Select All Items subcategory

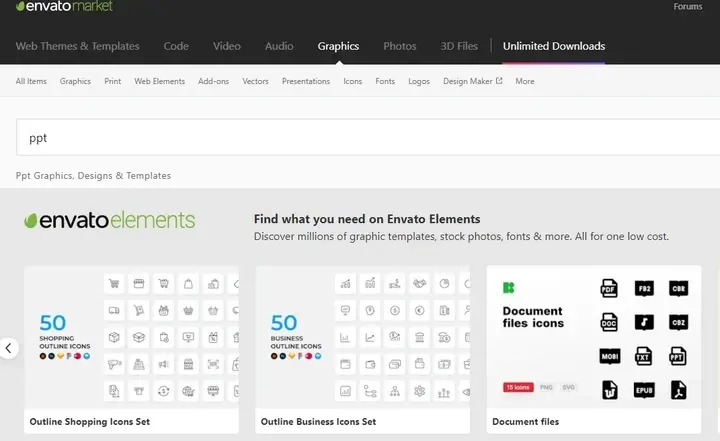point(31,81)
